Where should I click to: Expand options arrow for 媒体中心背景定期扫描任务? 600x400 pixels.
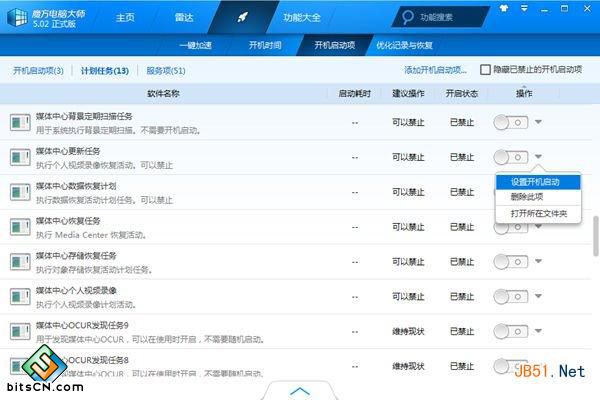[x=538, y=122]
